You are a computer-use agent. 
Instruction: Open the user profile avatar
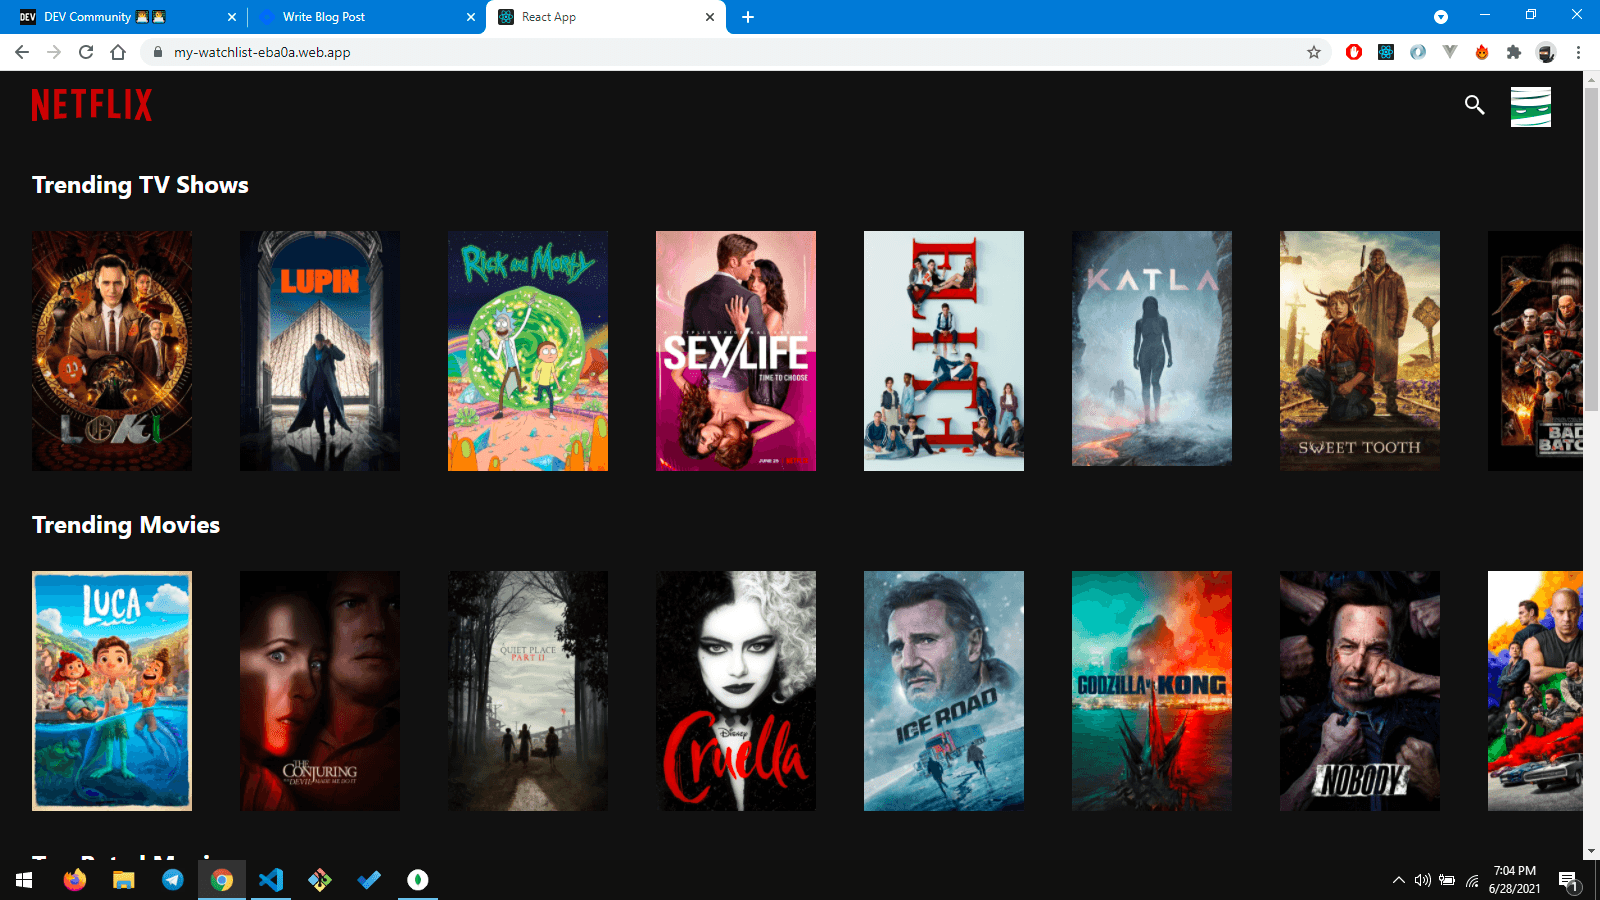click(x=1530, y=107)
